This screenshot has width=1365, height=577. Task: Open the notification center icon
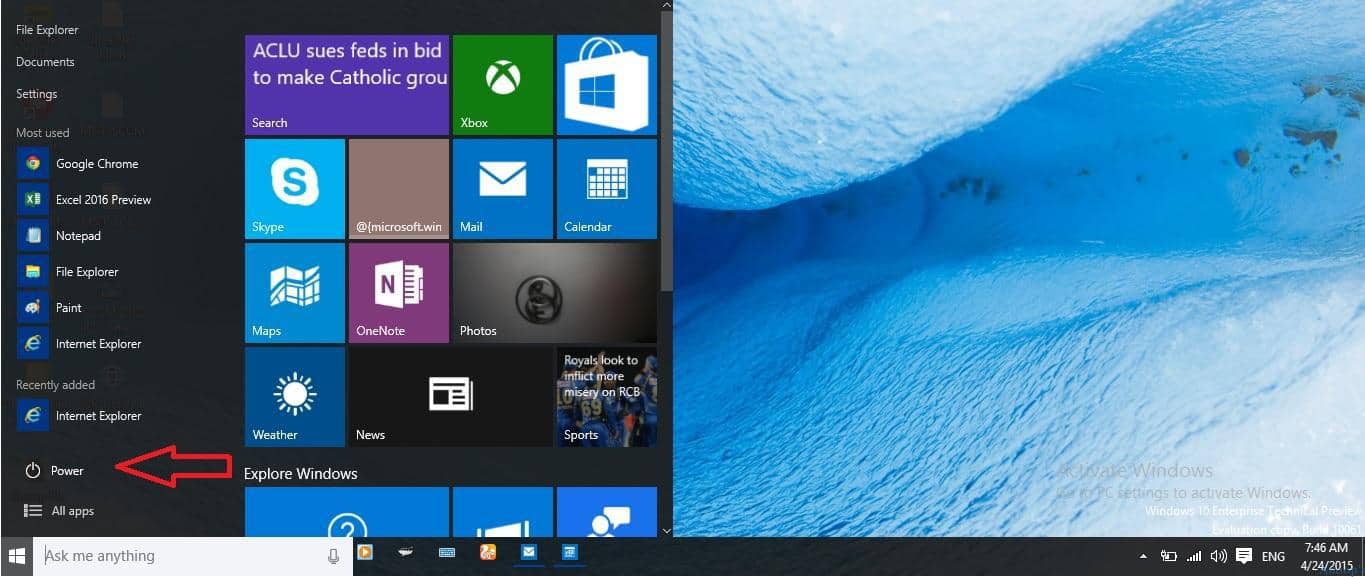tap(1244, 556)
